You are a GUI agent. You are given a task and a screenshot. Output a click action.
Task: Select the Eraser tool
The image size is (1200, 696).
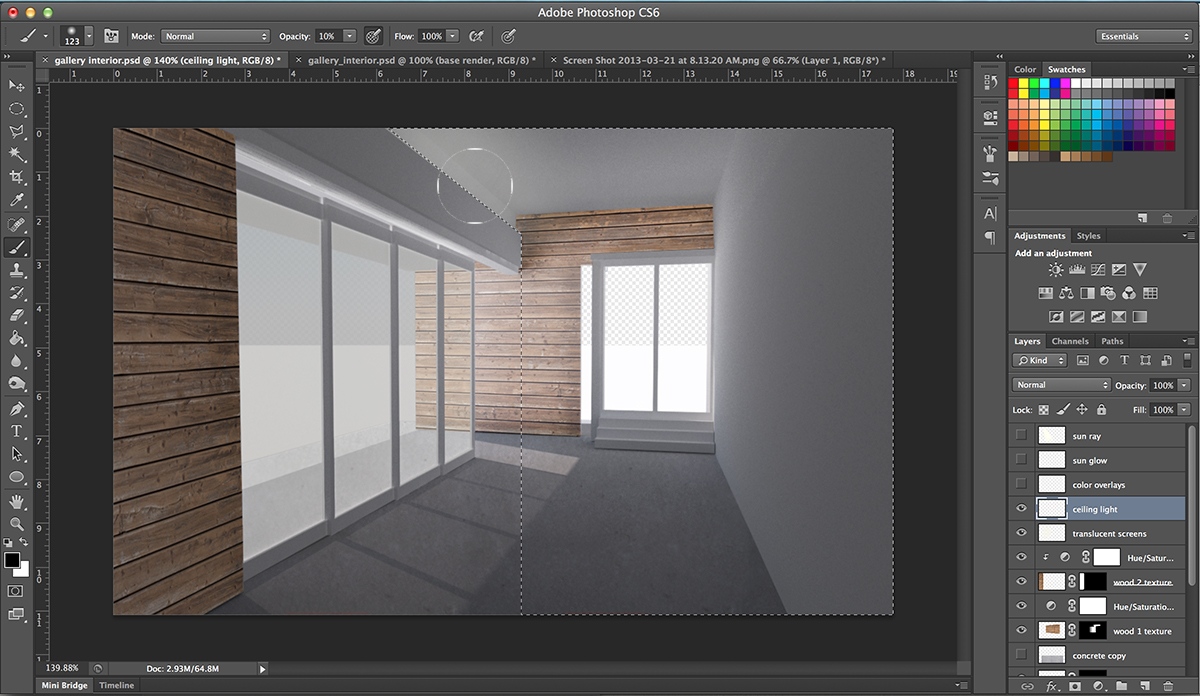pos(17,315)
